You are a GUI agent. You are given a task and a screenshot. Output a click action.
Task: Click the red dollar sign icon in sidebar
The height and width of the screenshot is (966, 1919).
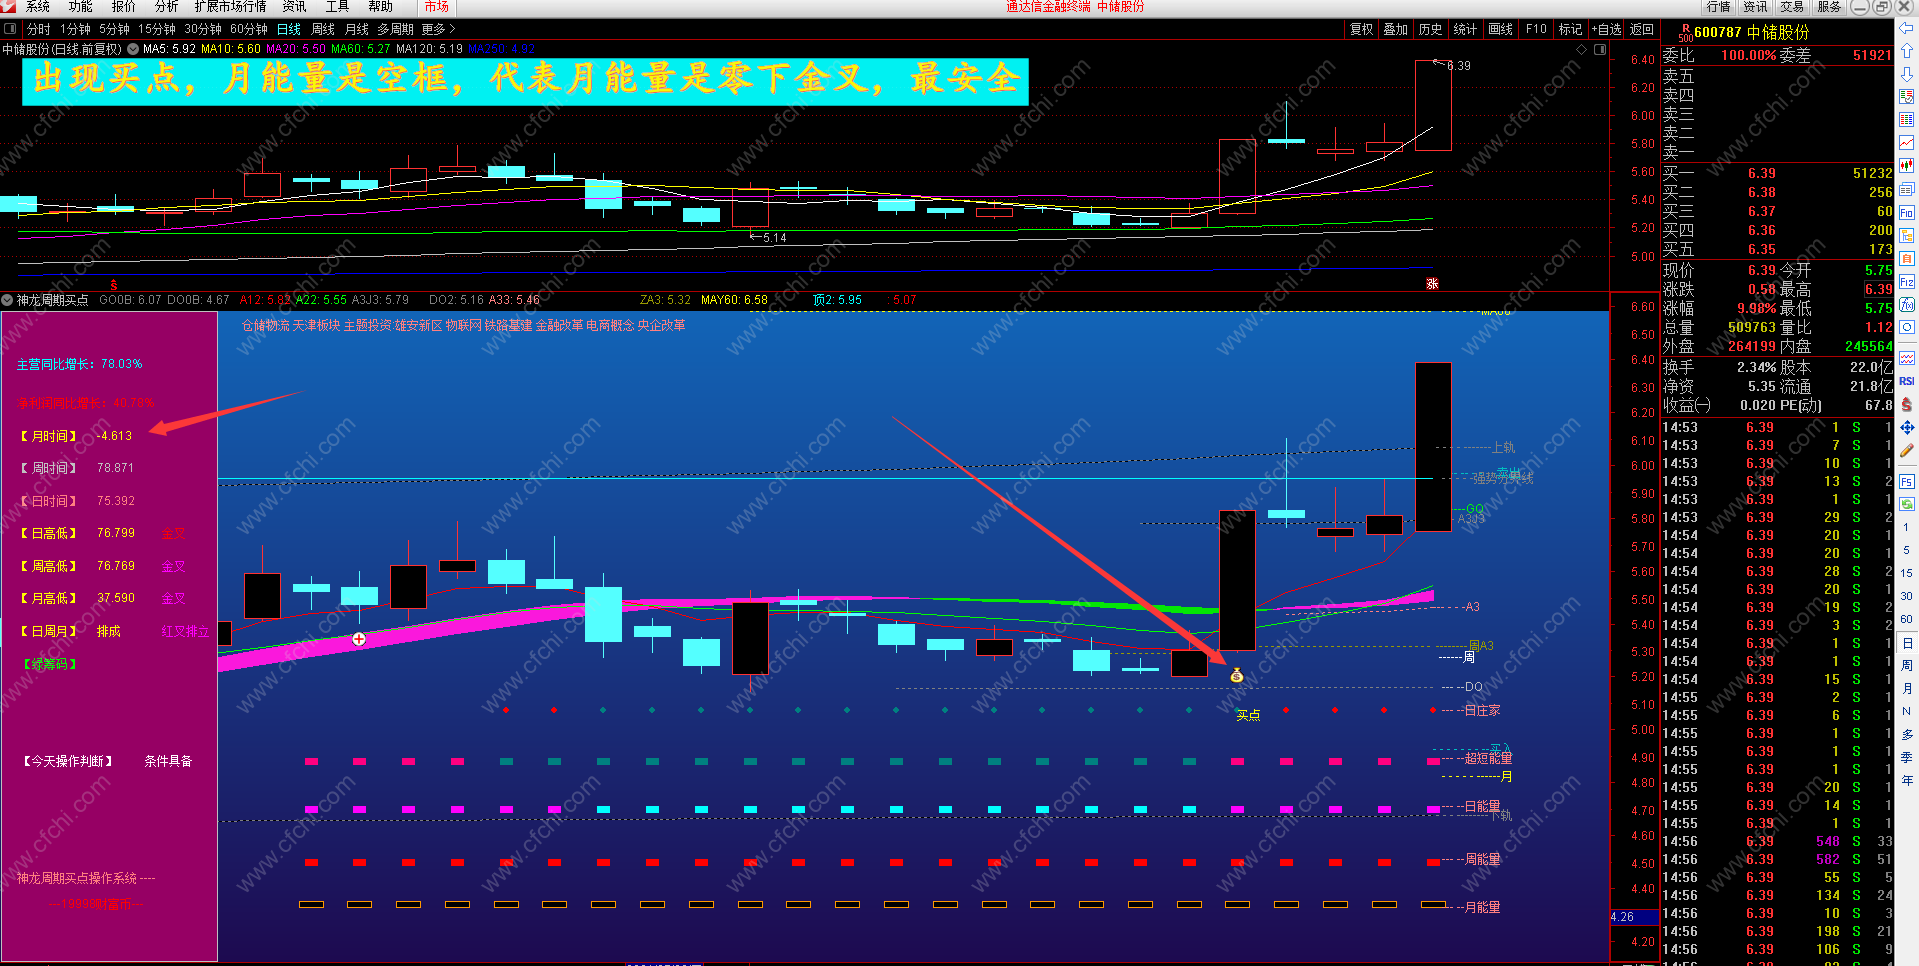(1907, 404)
